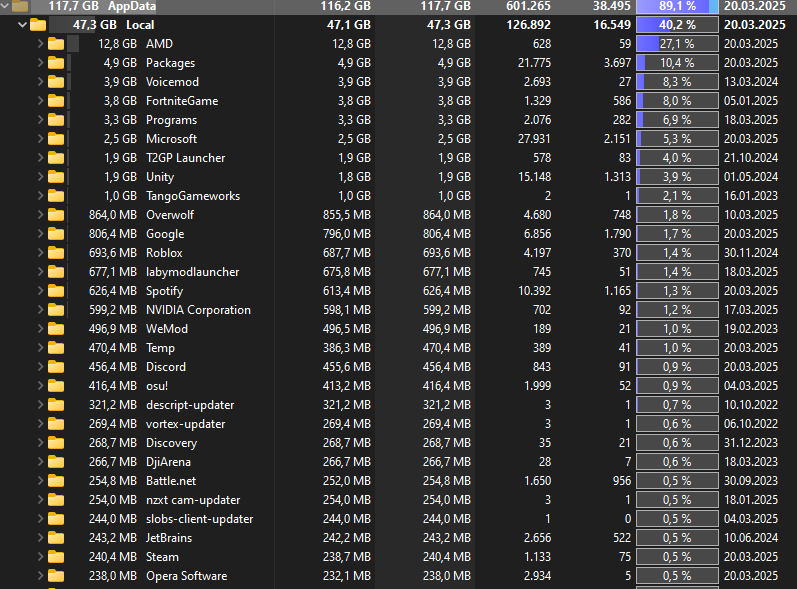The width and height of the screenshot is (797, 589).
Task: Click the date 19.02.2023 for WeMod
Action: [751, 329]
